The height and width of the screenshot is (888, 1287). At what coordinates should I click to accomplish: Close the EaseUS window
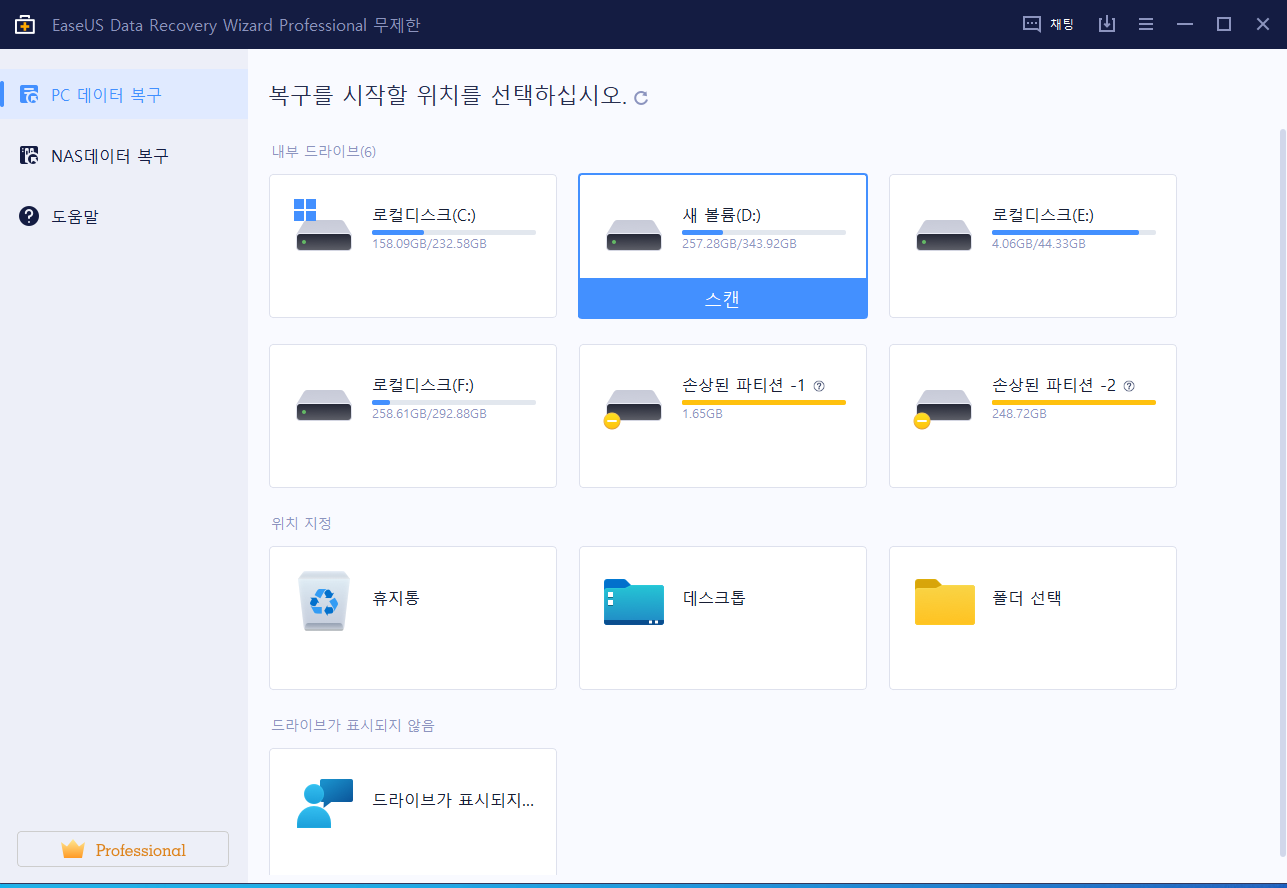(1262, 24)
